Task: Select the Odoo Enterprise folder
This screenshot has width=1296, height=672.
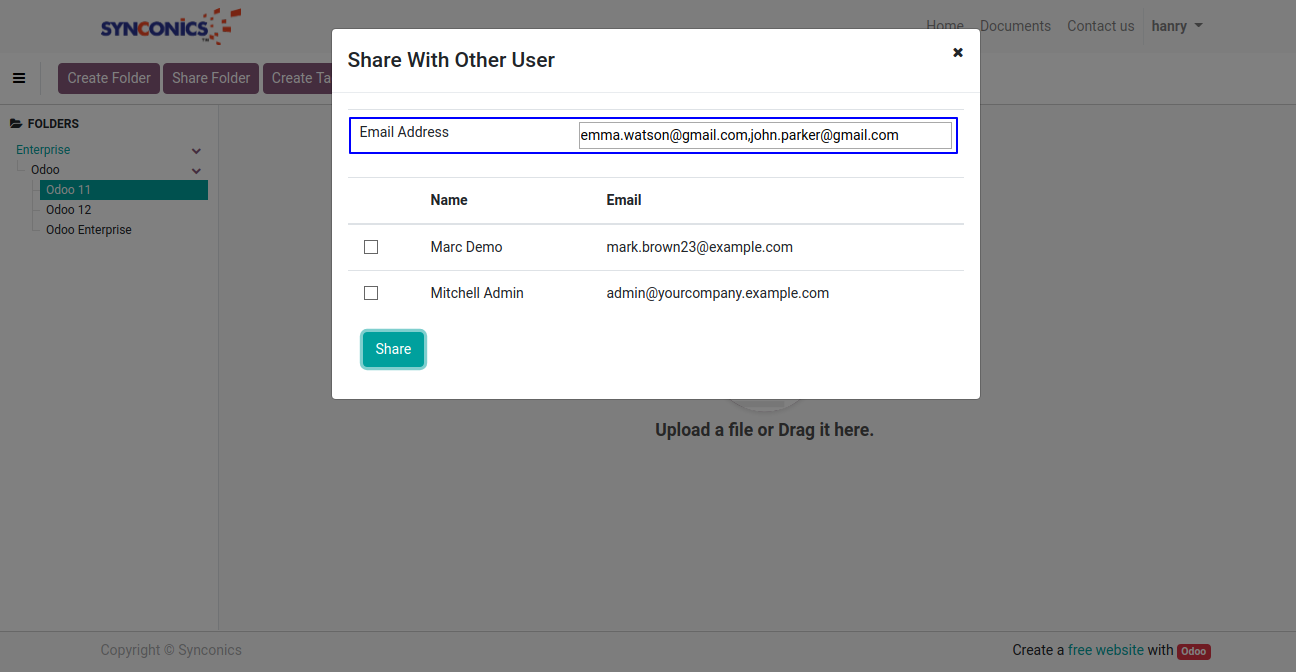Action: [89, 230]
